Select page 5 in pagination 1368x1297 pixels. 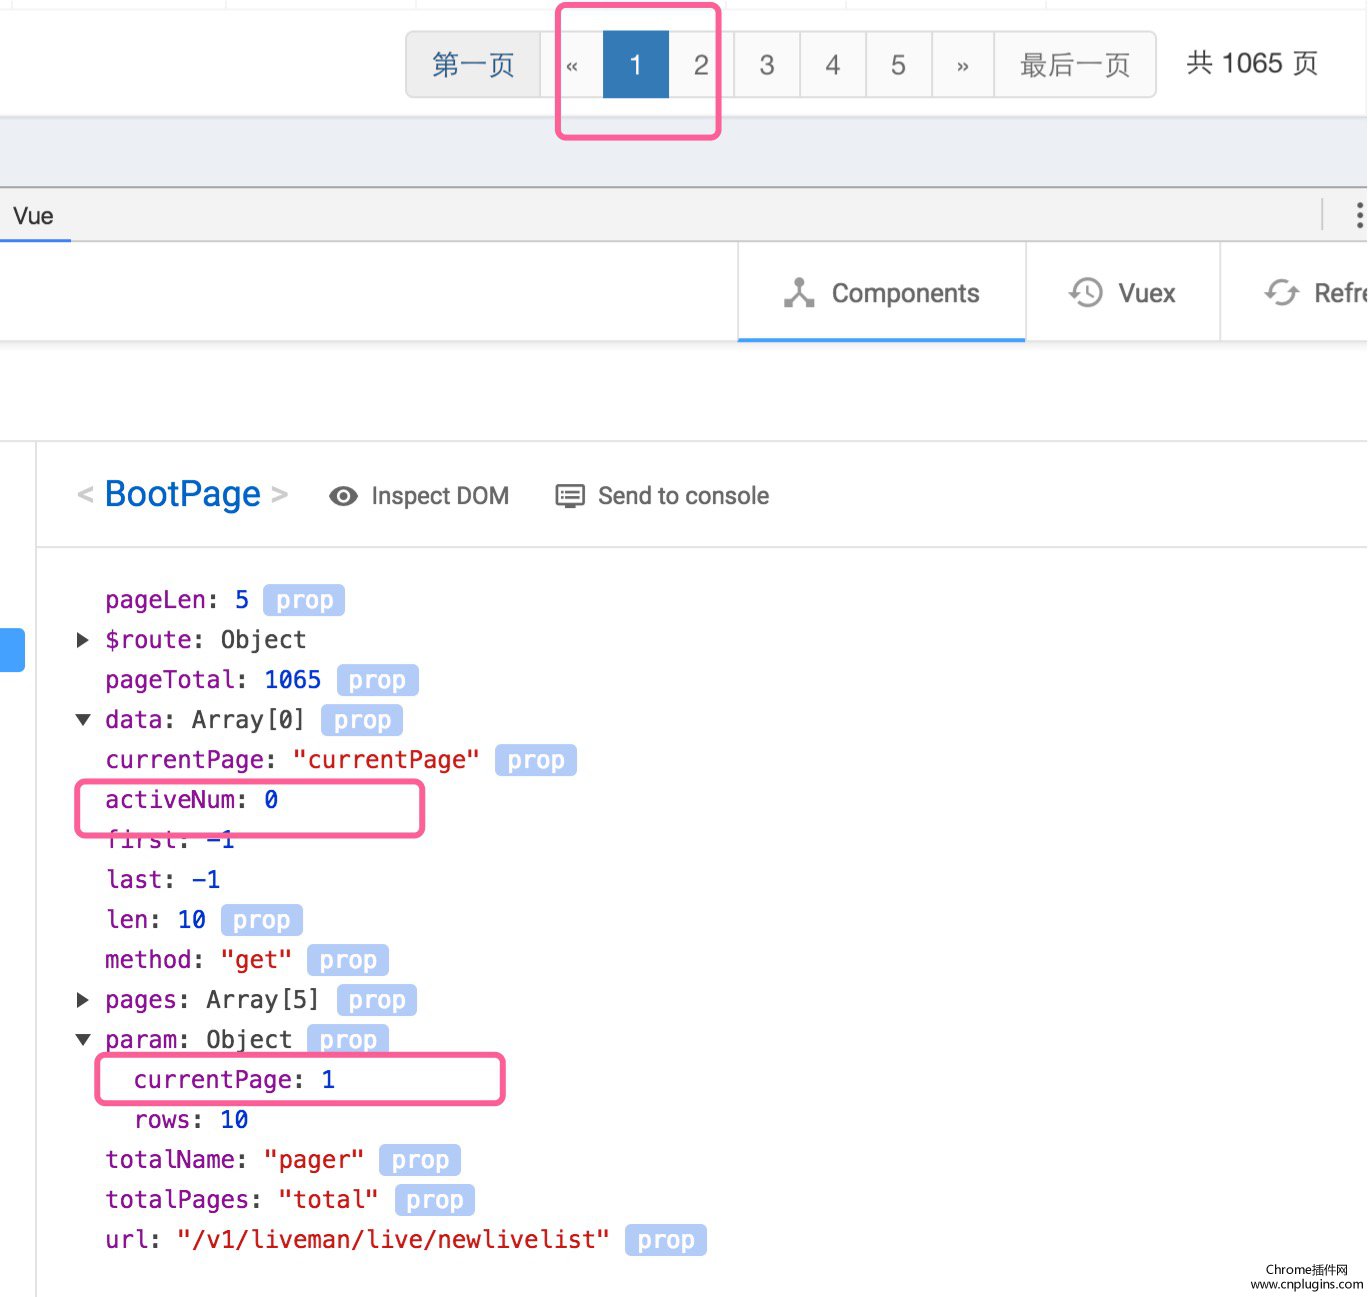point(898,65)
